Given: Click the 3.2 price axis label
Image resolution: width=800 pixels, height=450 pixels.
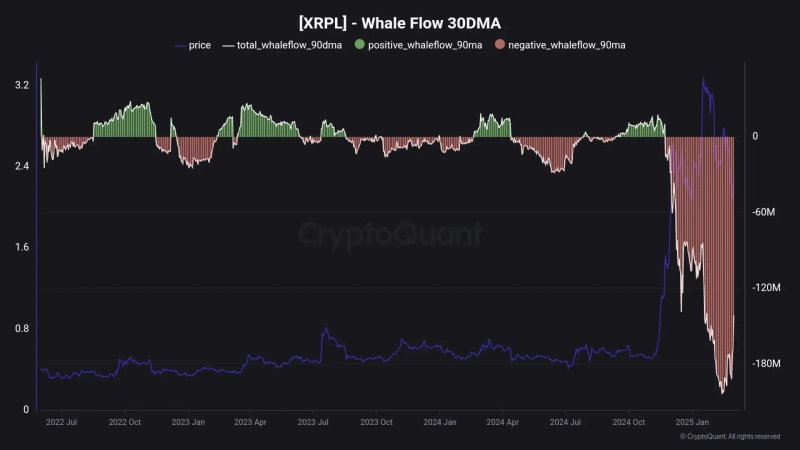Looking at the screenshot, I should pos(21,84).
